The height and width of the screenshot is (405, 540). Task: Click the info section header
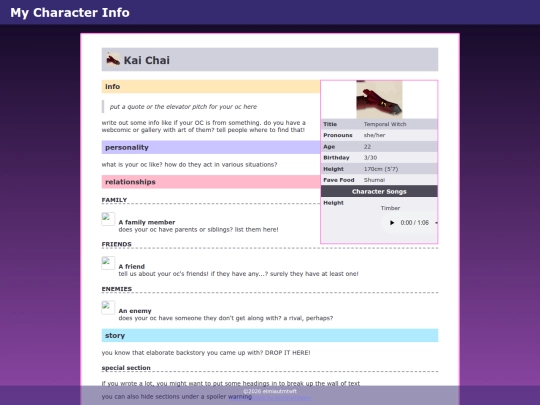[211, 86]
